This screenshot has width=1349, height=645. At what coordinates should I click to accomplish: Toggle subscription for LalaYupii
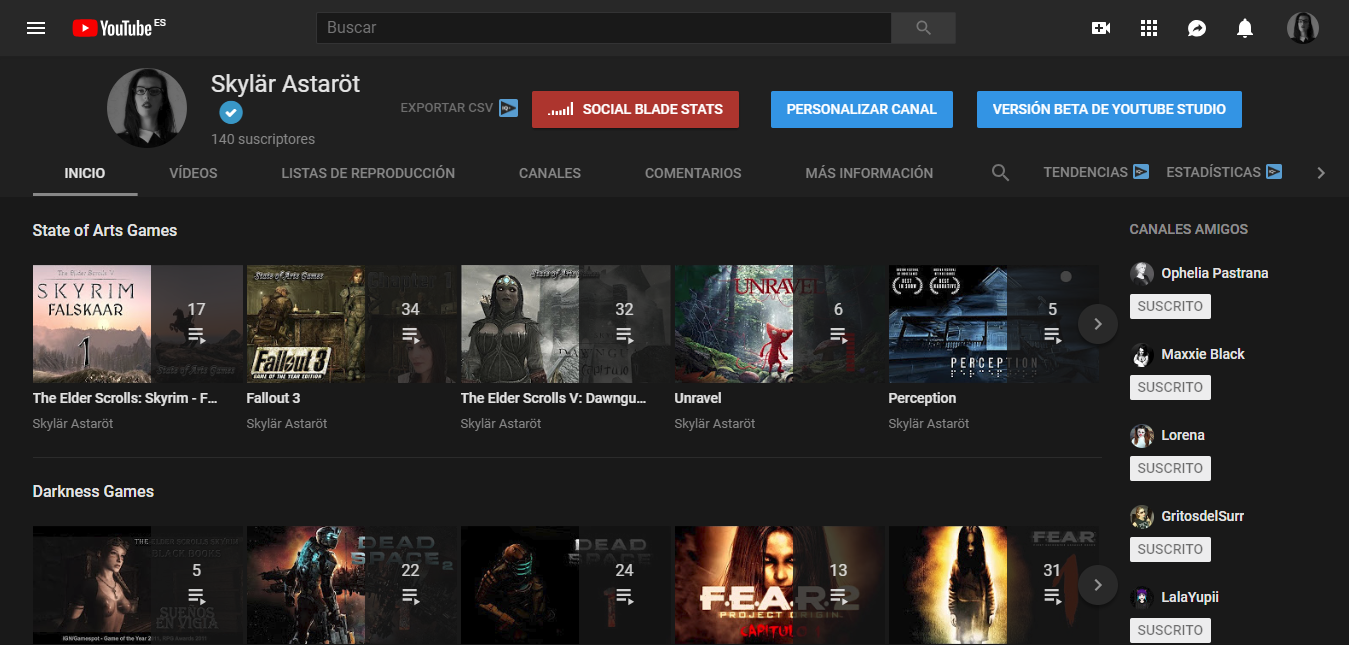(x=1170, y=630)
